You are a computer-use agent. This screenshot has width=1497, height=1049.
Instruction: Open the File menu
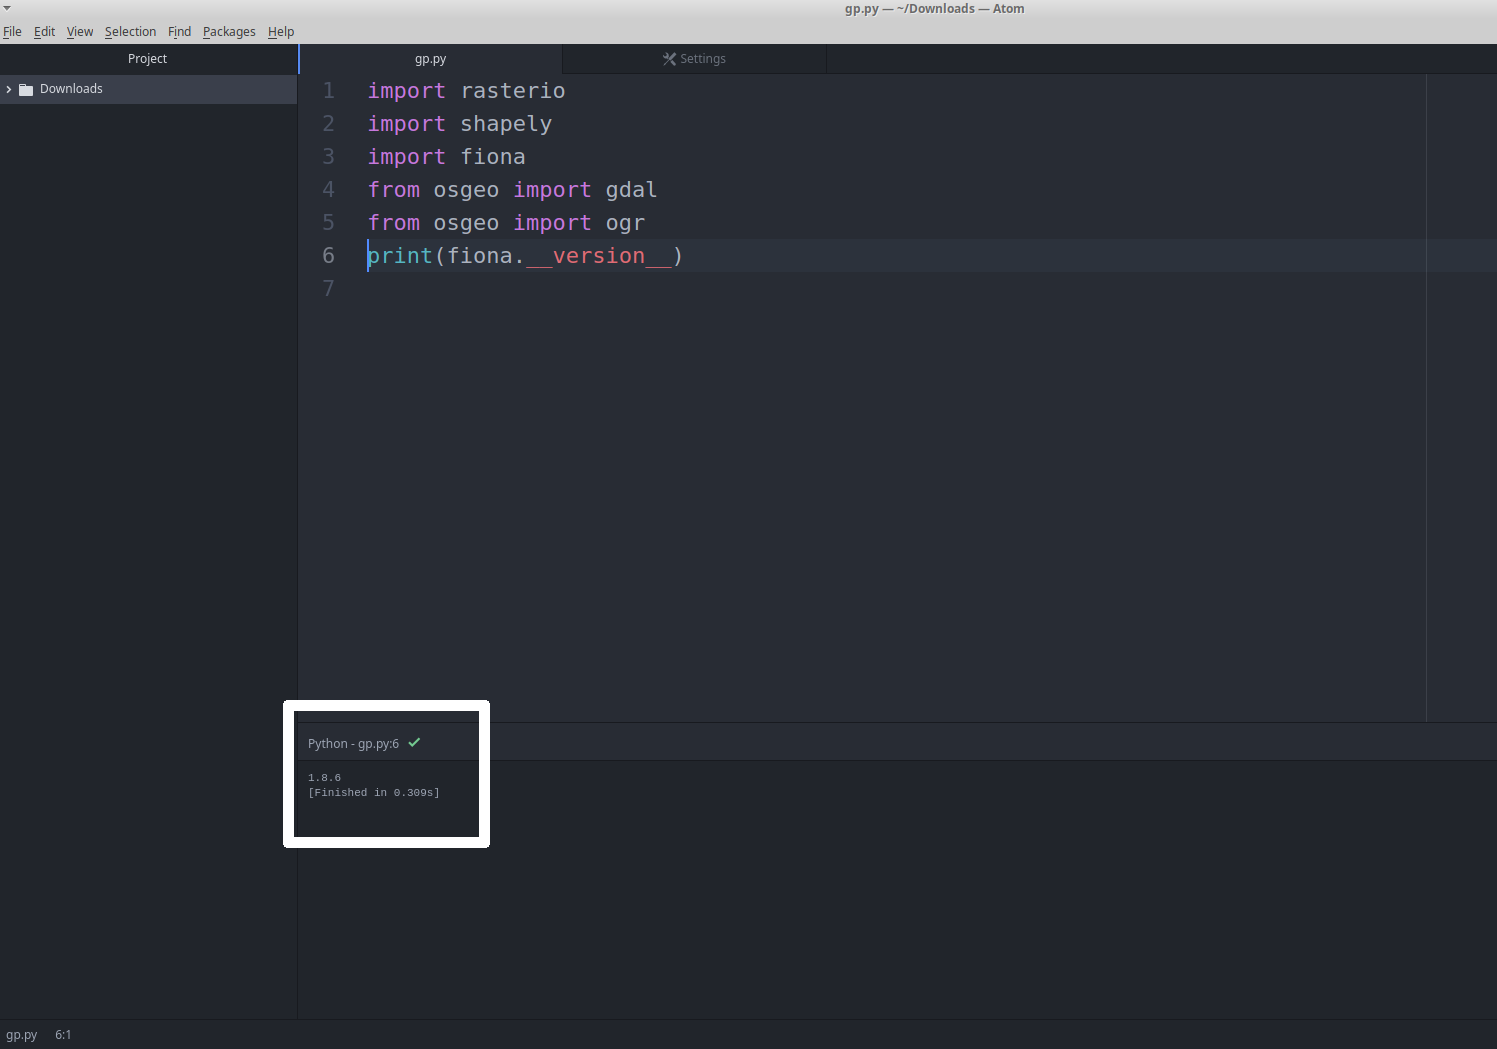click(x=12, y=31)
